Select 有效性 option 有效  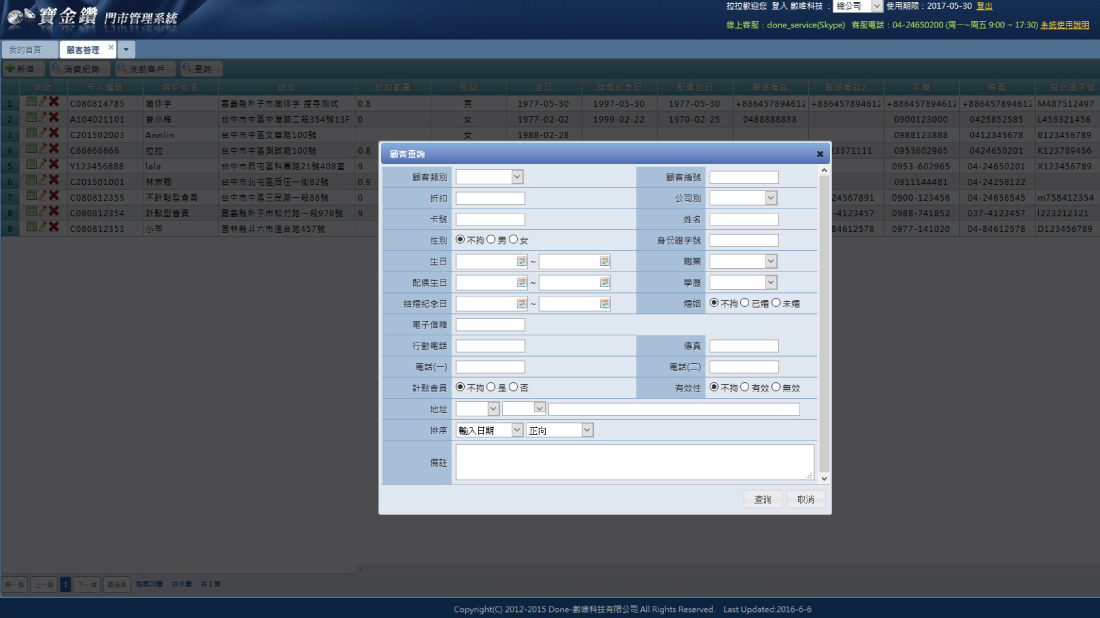coord(745,387)
